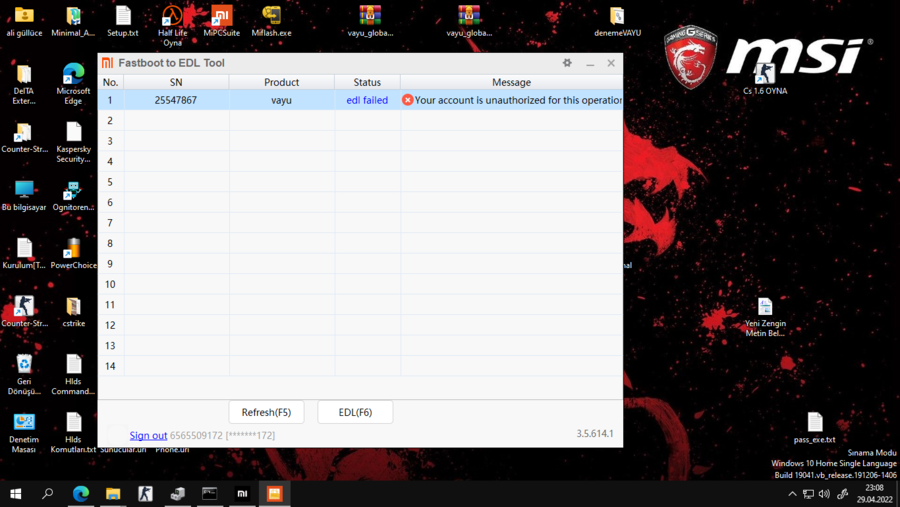Select the SN column header
Viewport: 900px width, 507px height.
pos(176,82)
